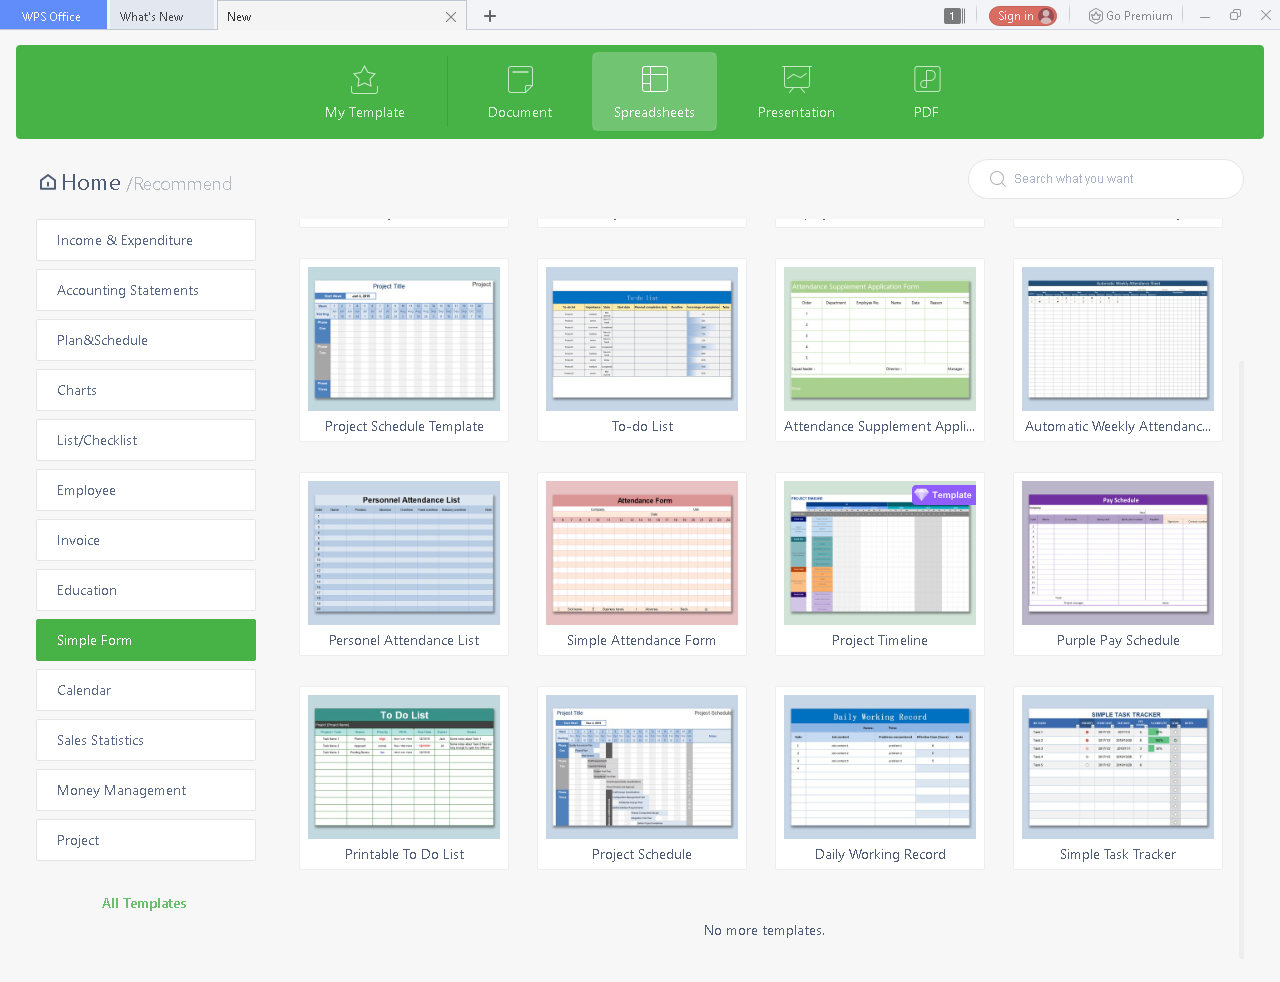Close the New tab
1280x982 pixels.
[x=451, y=17]
